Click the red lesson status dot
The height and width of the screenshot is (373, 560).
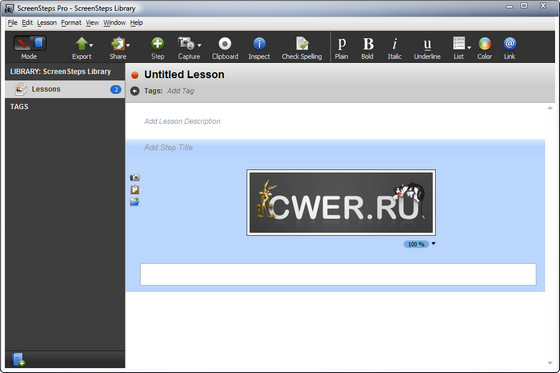135,75
